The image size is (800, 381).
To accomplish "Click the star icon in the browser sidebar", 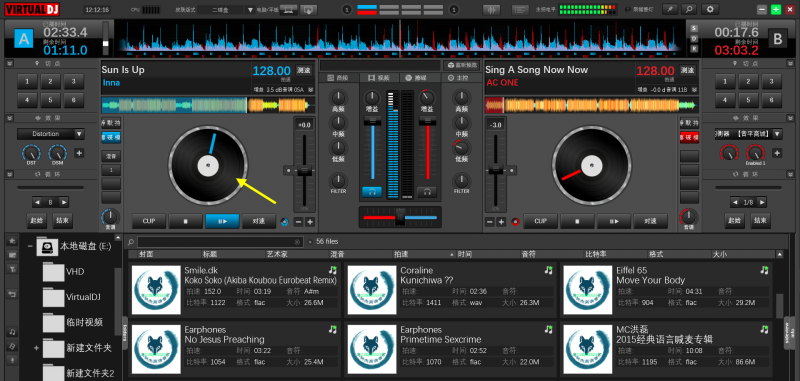I will (x=12, y=241).
